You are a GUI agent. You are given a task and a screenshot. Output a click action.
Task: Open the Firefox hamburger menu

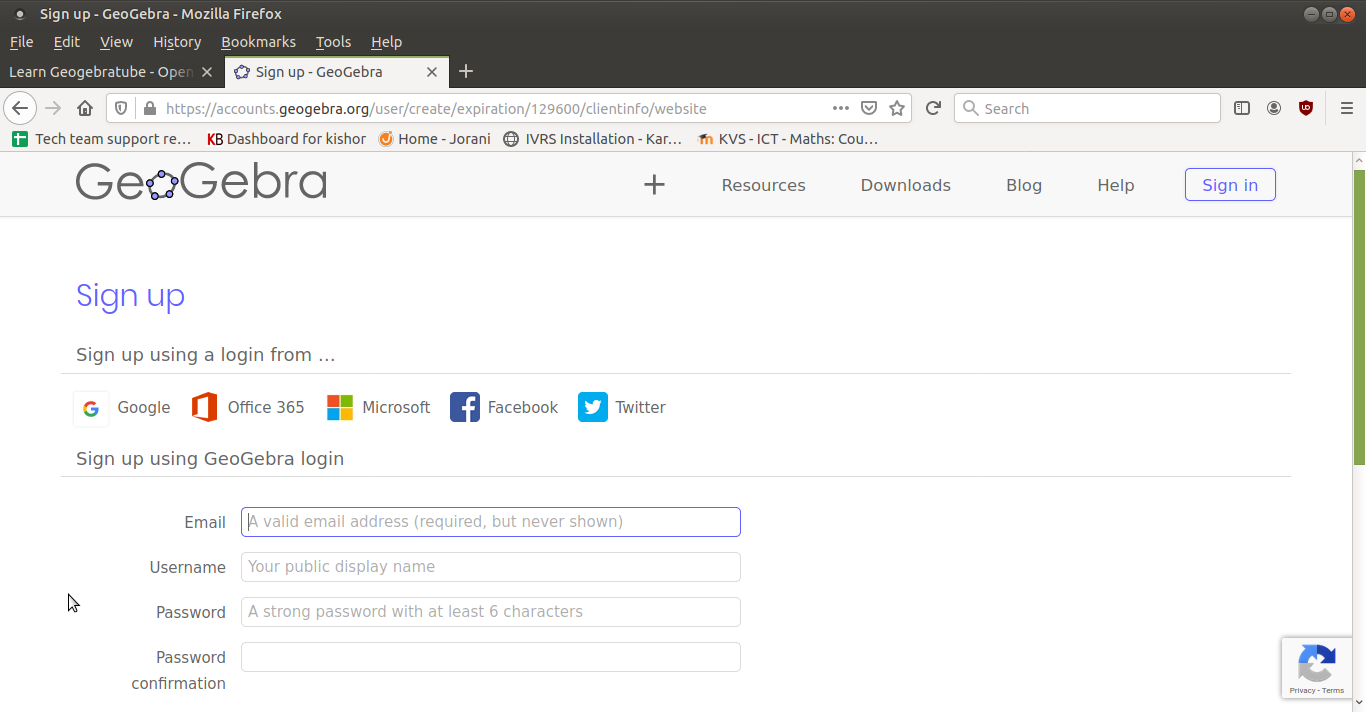point(1346,108)
